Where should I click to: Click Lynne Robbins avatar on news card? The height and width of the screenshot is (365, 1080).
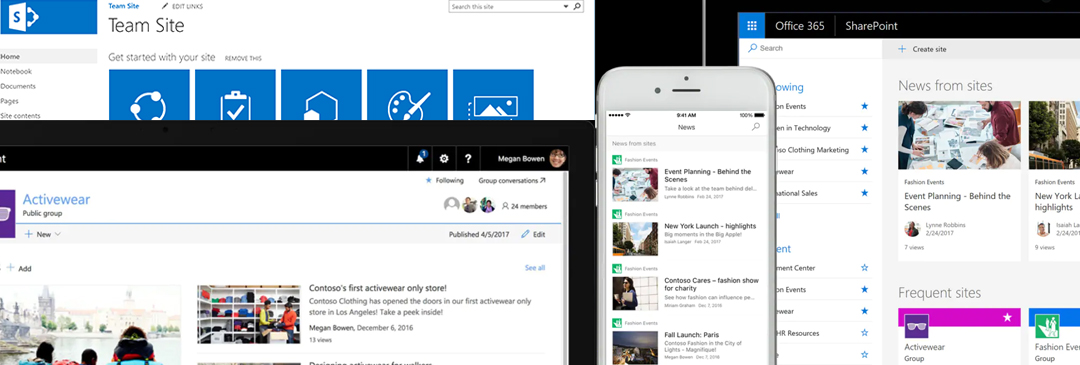912,228
